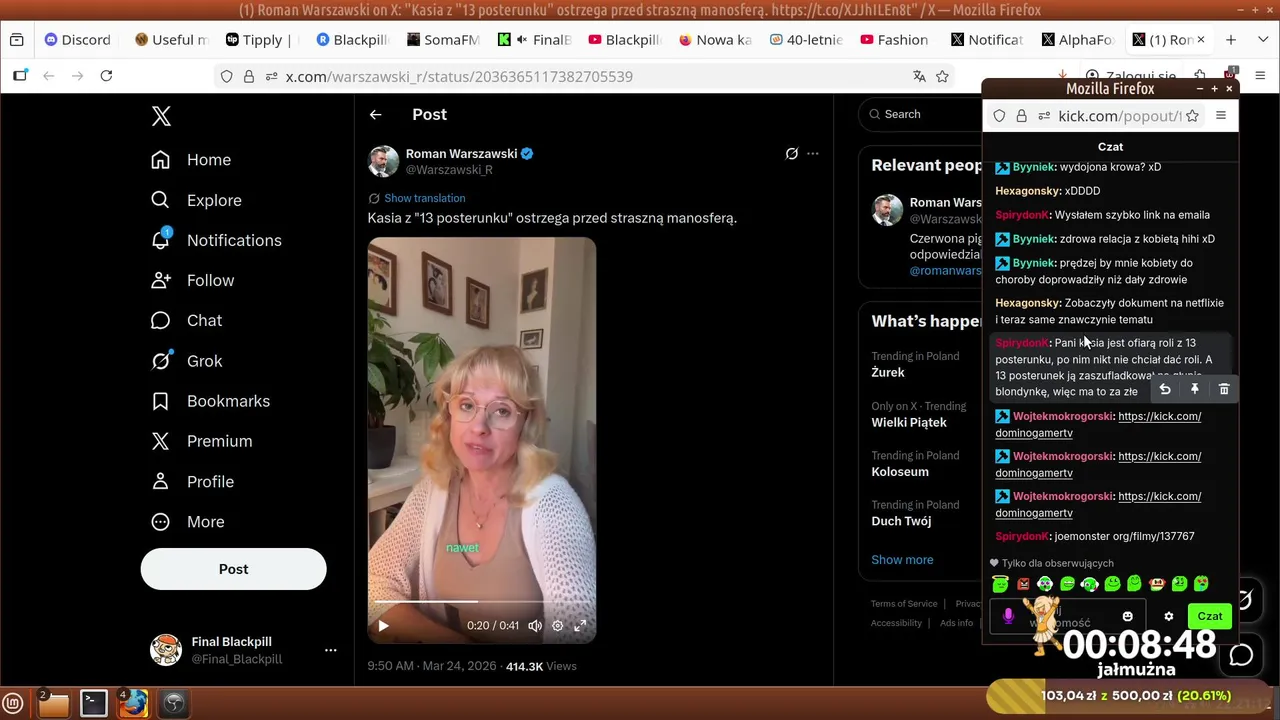Screen dimensions: 1280x720
Task: Reply to SpirydonK's highlighted chat message
Action: pyautogui.click(x=1165, y=389)
